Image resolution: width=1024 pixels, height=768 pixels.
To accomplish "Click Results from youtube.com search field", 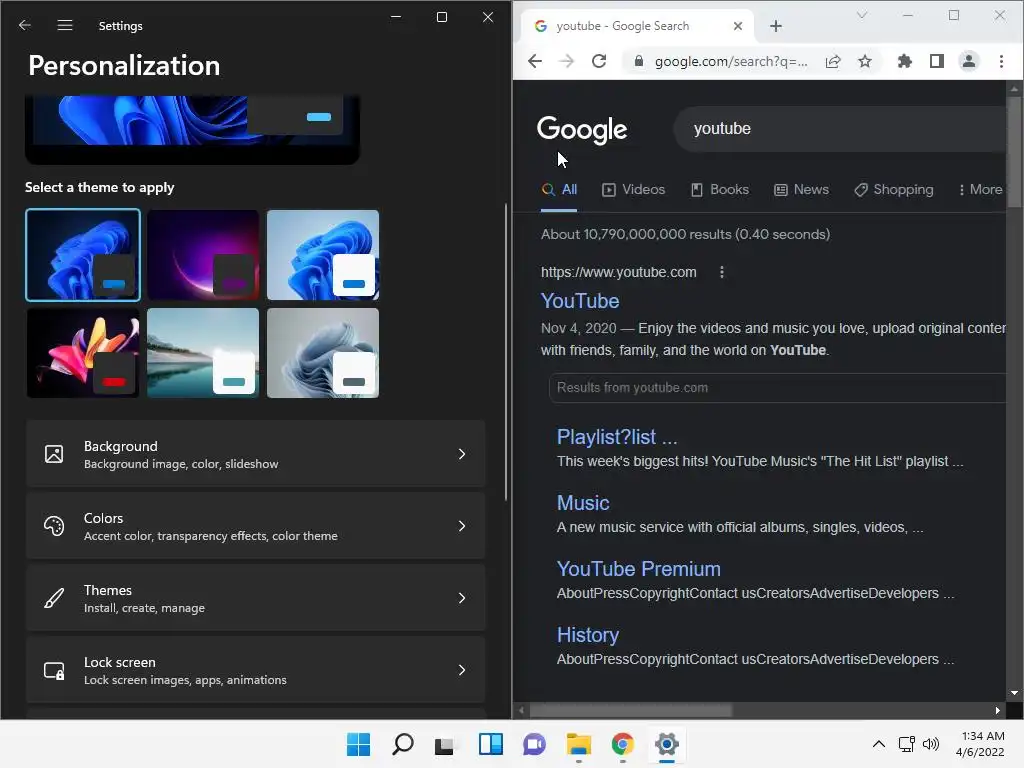I will (777, 388).
